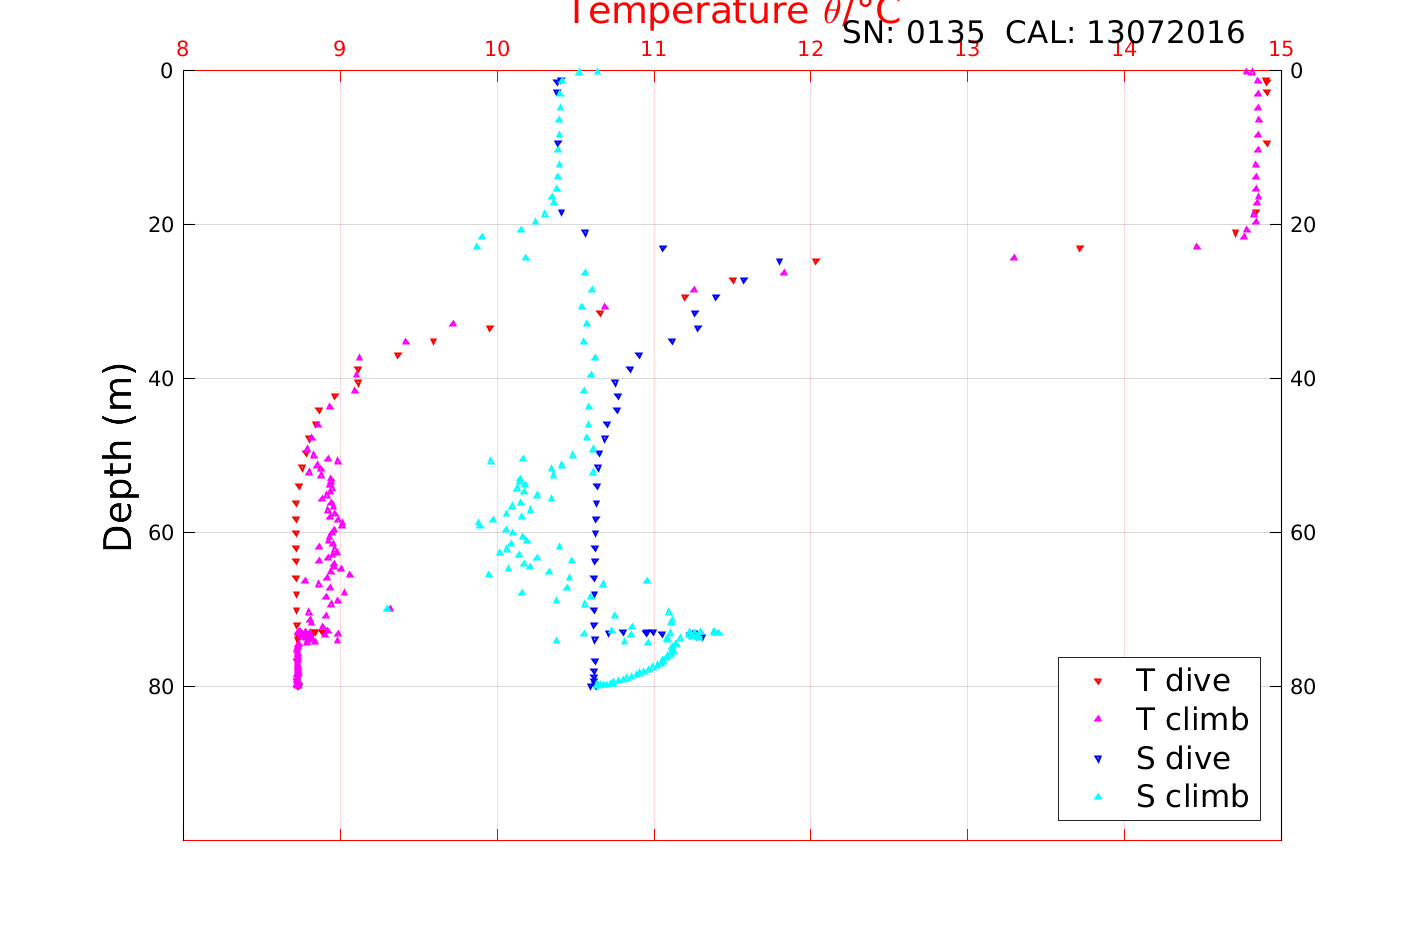Screen dimensions: 1417x945
Task: Click the cyan S climb legend marker
Action: coord(1098,798)
